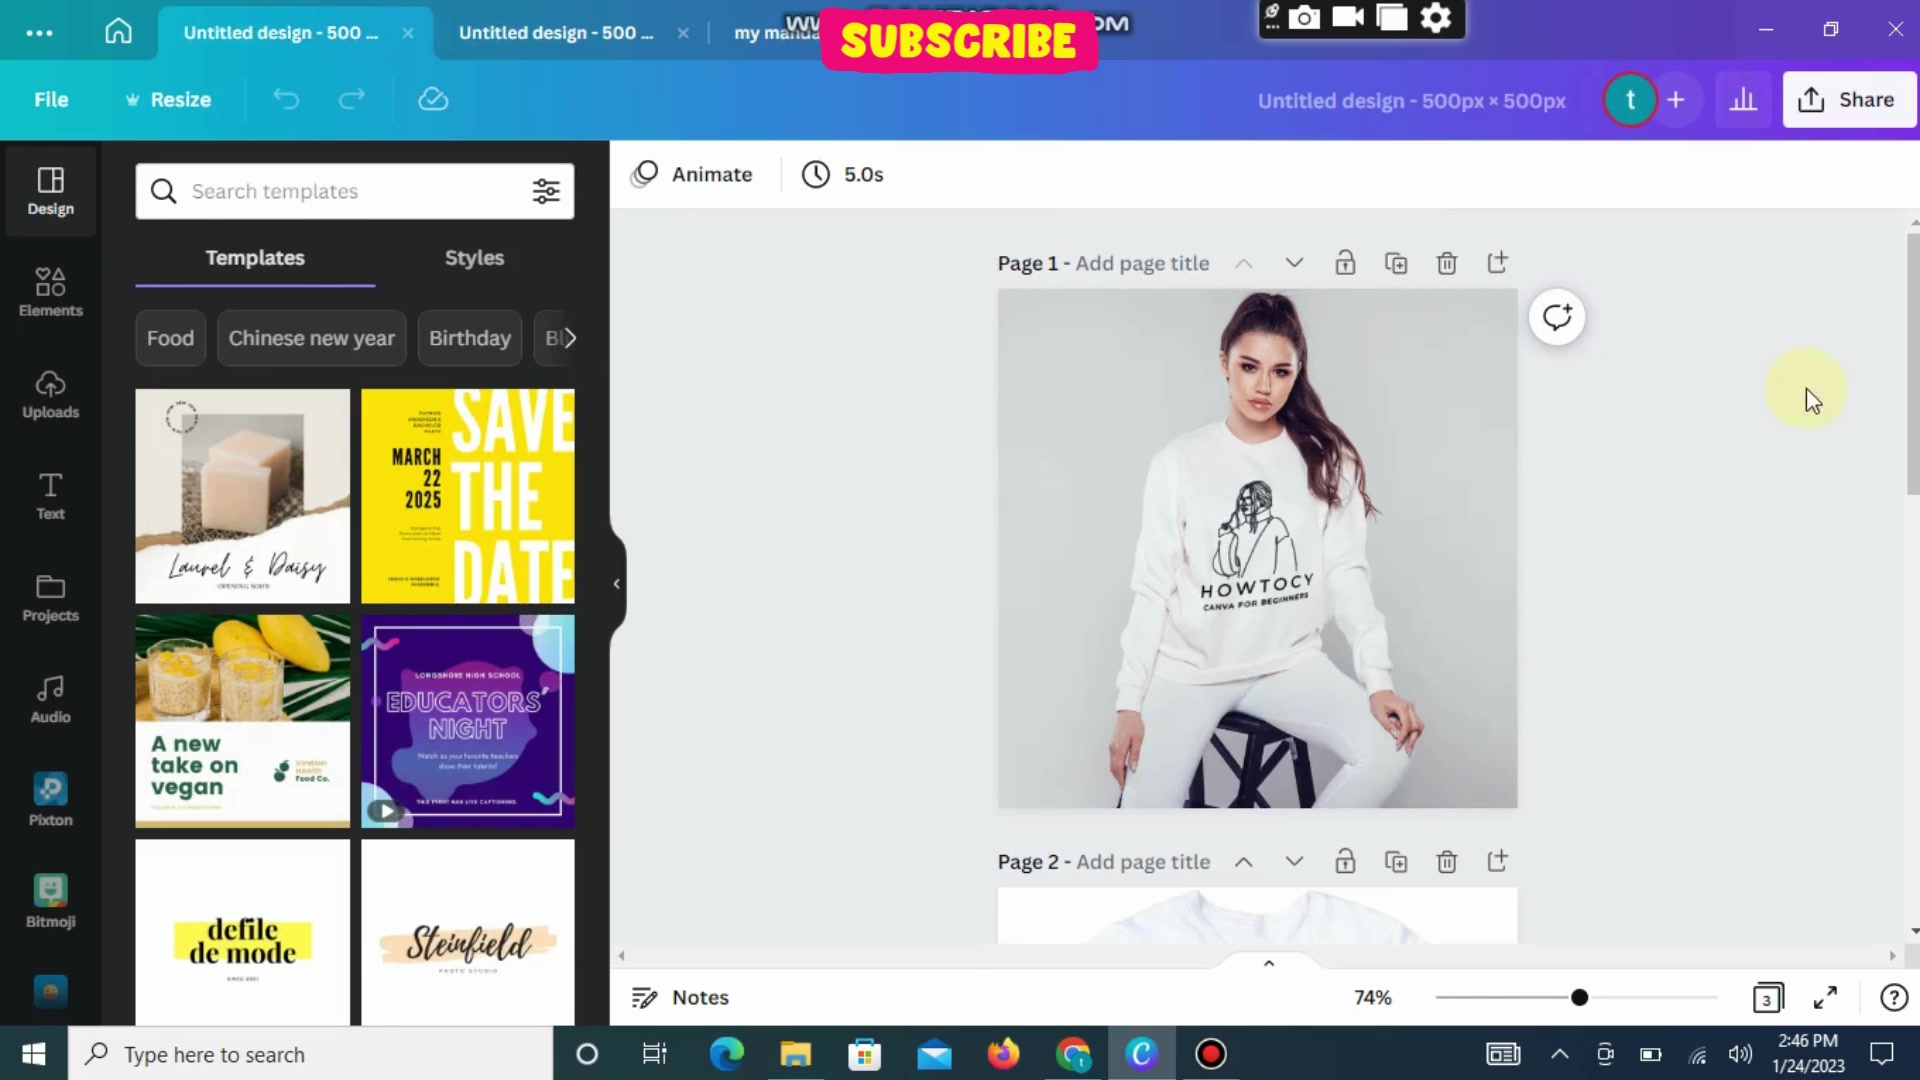Open the search template filters icon
The height and width of the screenshot is (1080, 1920).
coord(546,191)
